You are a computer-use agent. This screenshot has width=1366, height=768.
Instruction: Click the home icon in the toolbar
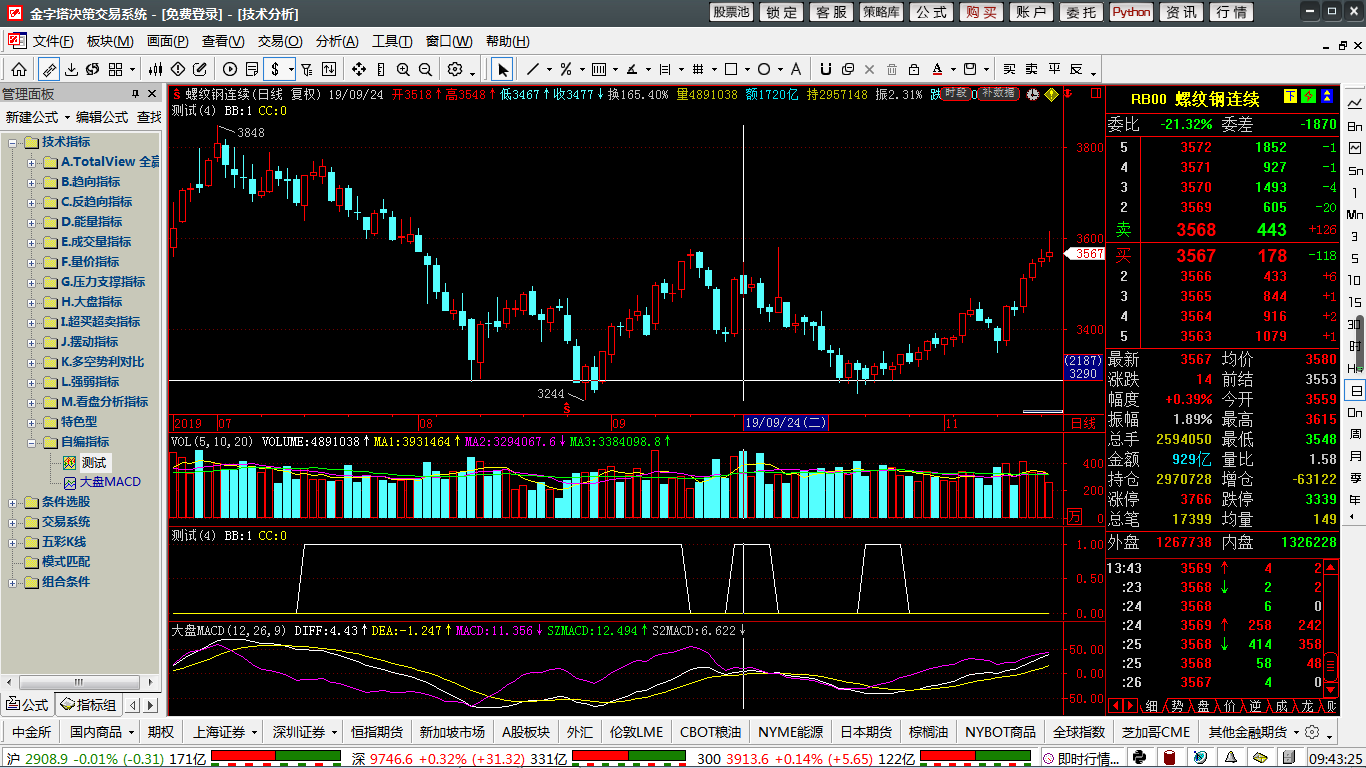tap(19, 69)
